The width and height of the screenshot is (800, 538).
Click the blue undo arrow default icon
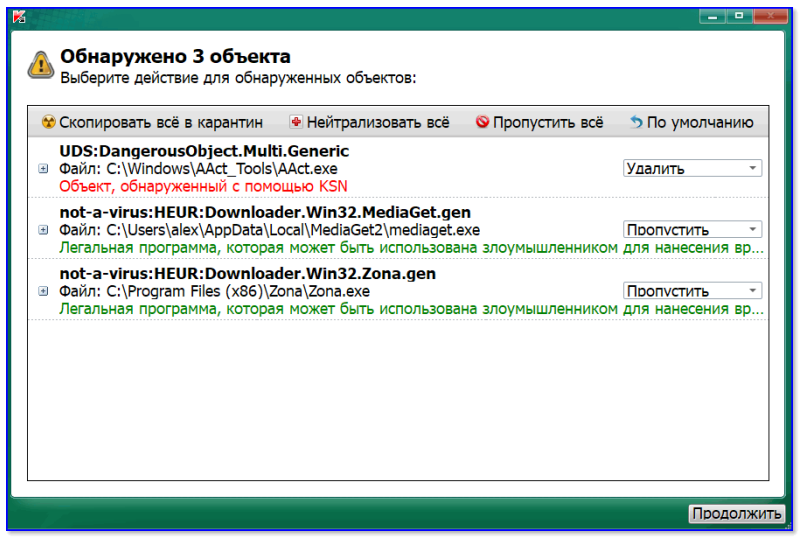[x=636, y=122]
